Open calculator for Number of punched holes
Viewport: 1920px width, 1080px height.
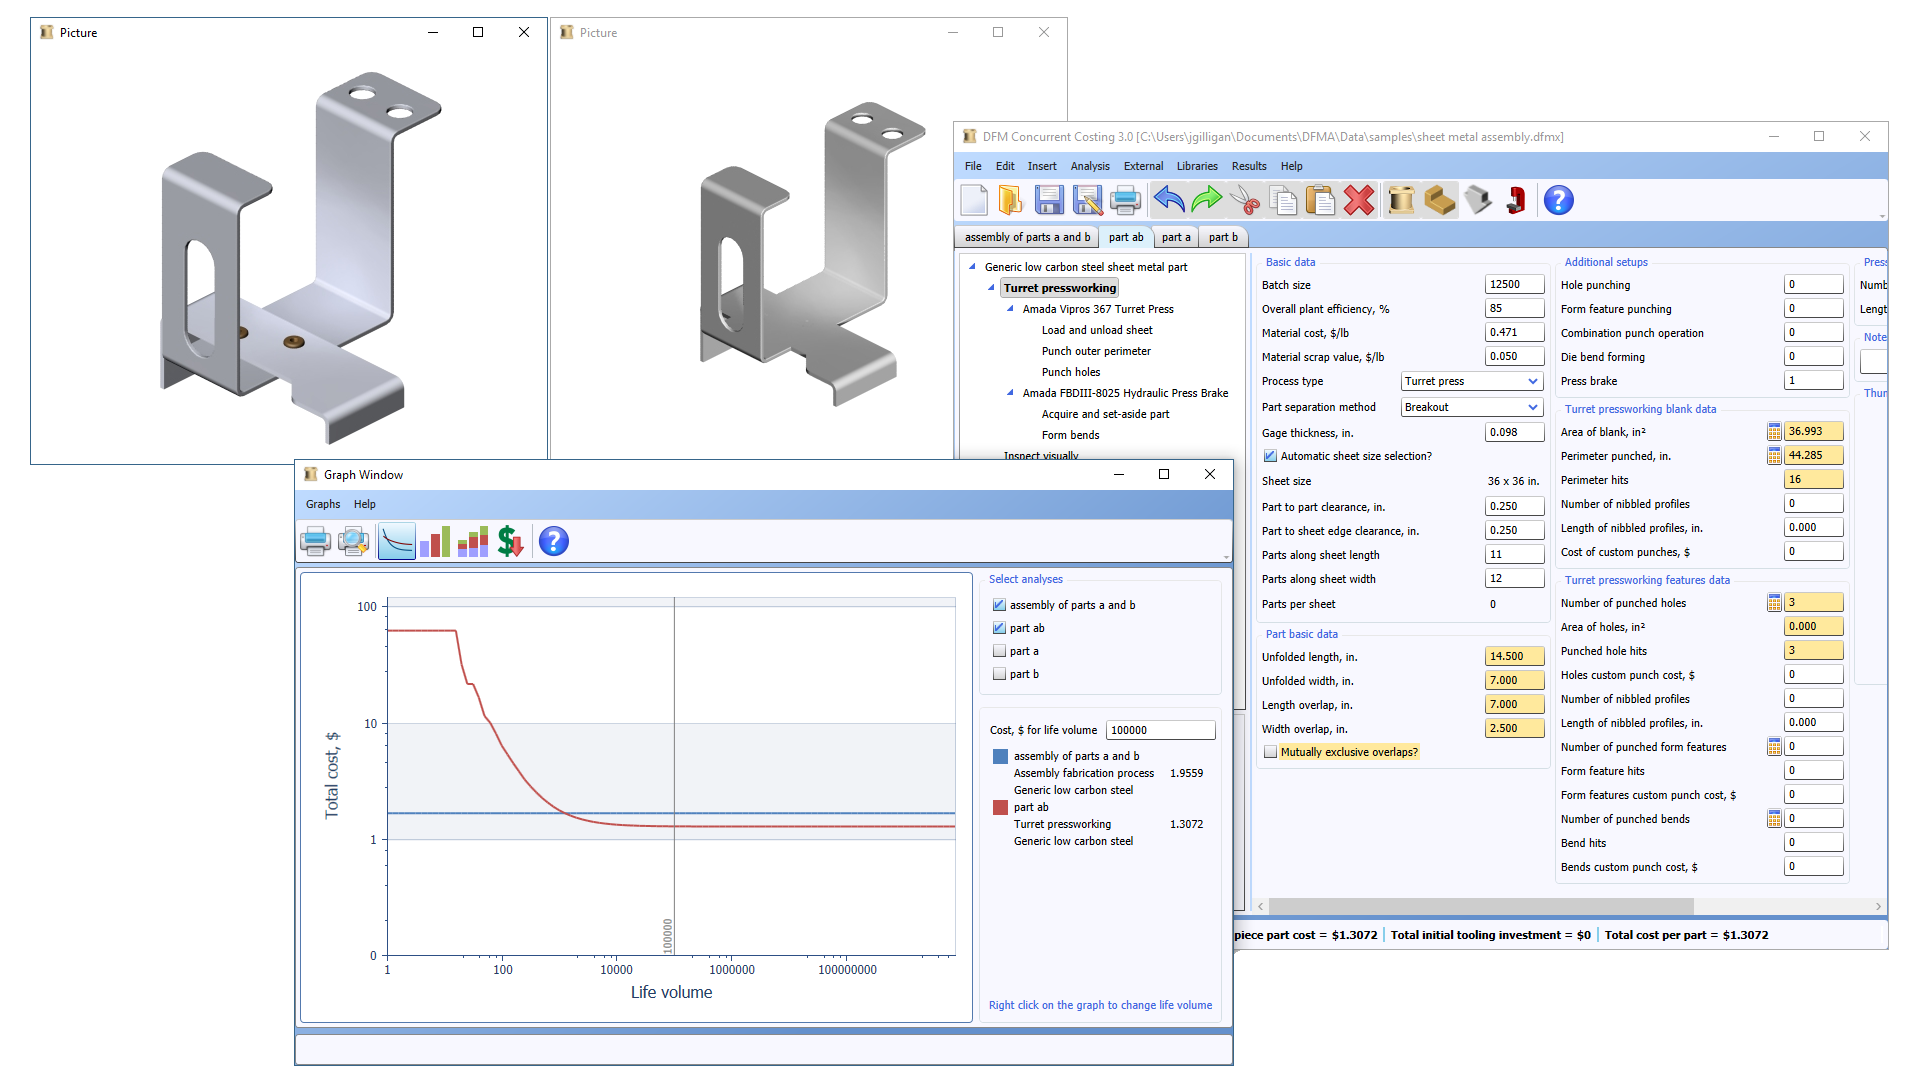coord(1774,603)
